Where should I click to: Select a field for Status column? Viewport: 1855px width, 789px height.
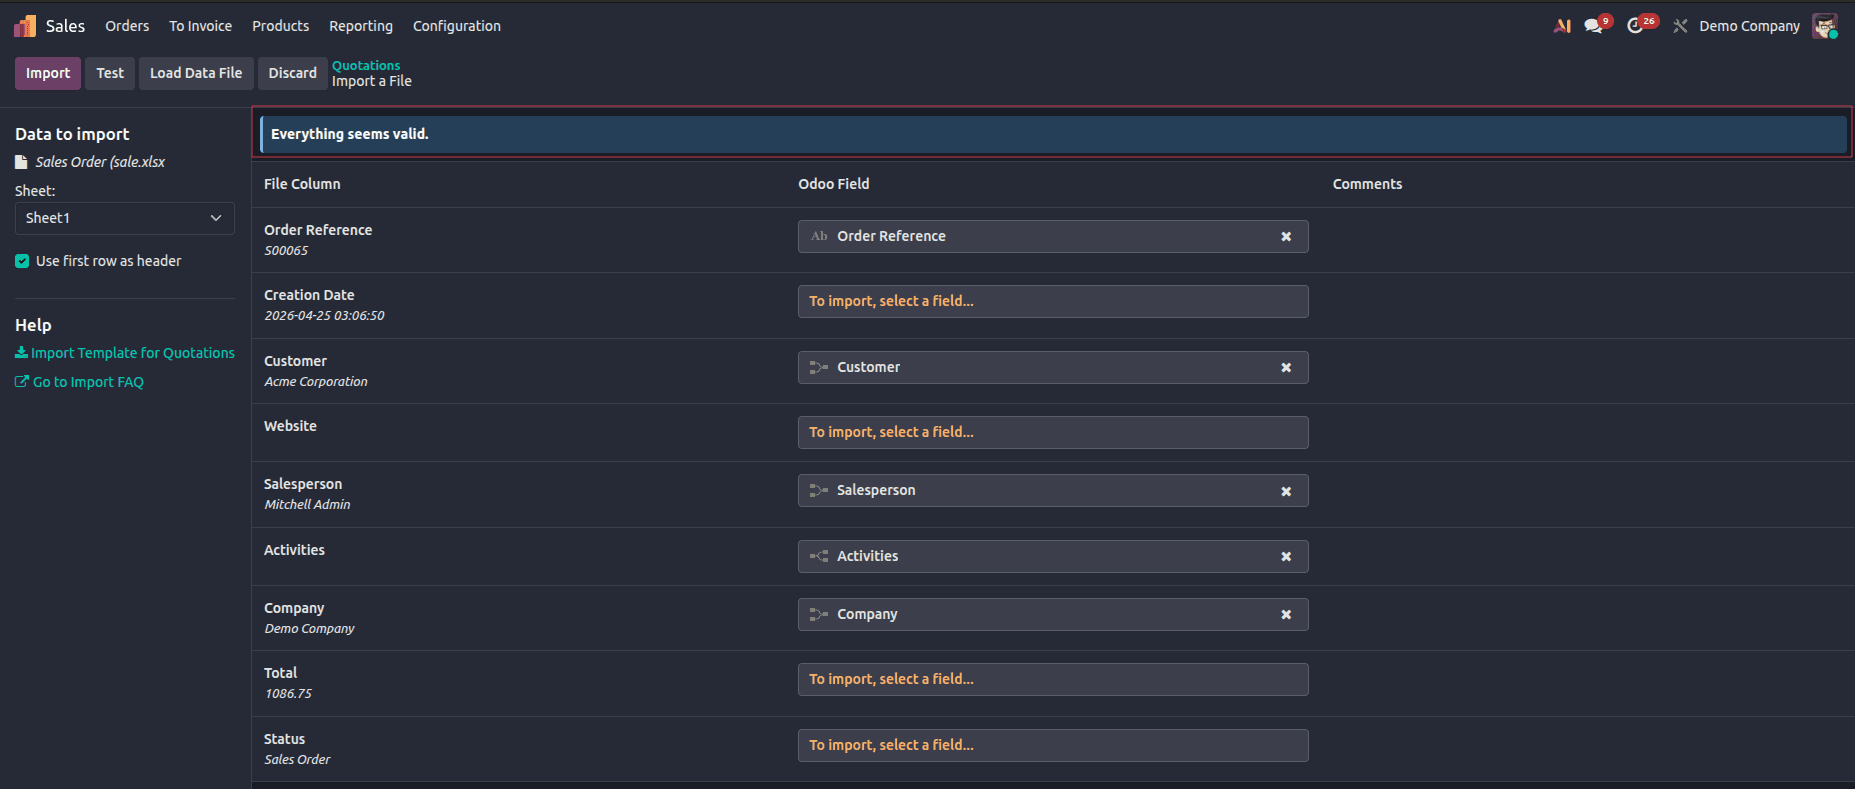pyautogui.click(x=1053, y=745)
